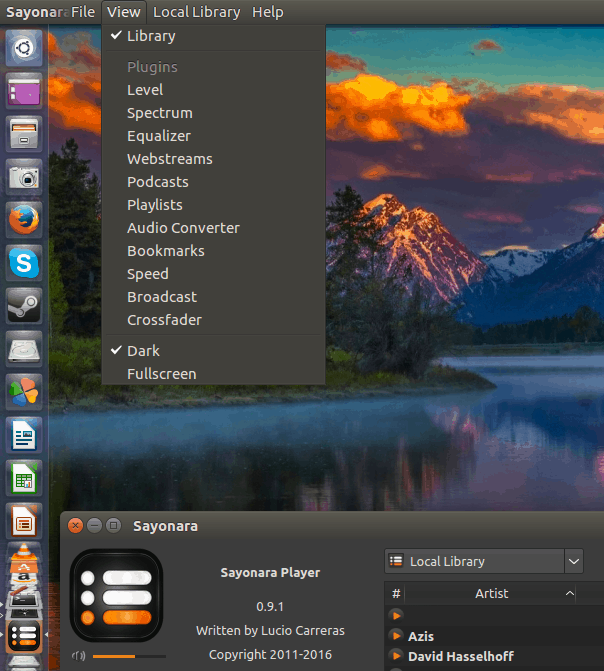Open the File menu
The image size is (604, 671).
(x=83, y=12)
